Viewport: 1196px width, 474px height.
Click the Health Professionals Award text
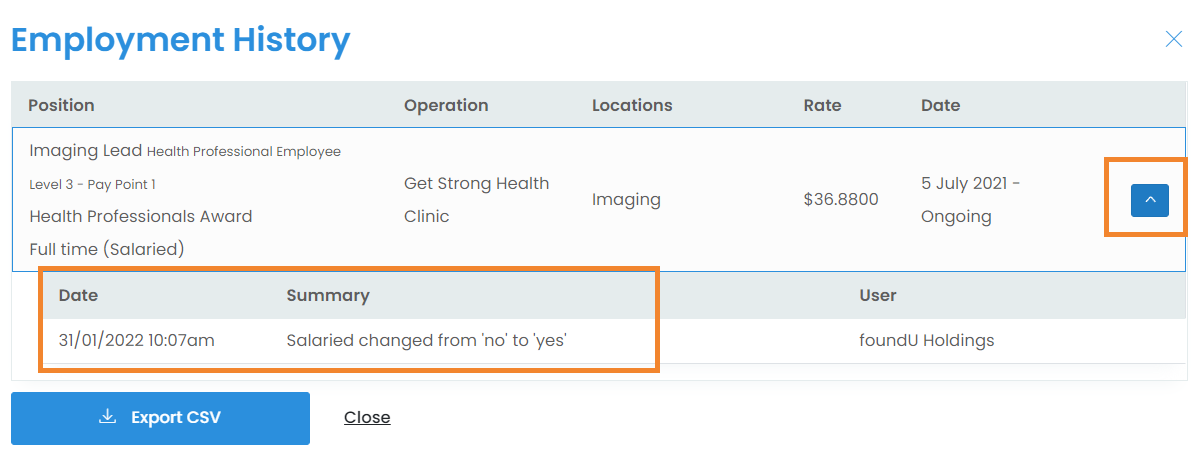(140, 216)
